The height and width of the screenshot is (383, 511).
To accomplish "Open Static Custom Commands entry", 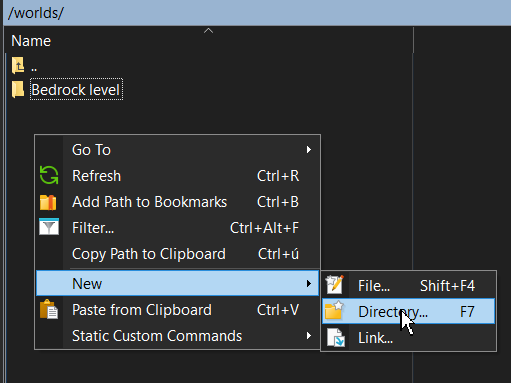I will pyautogui.click(x=177, y=336).
